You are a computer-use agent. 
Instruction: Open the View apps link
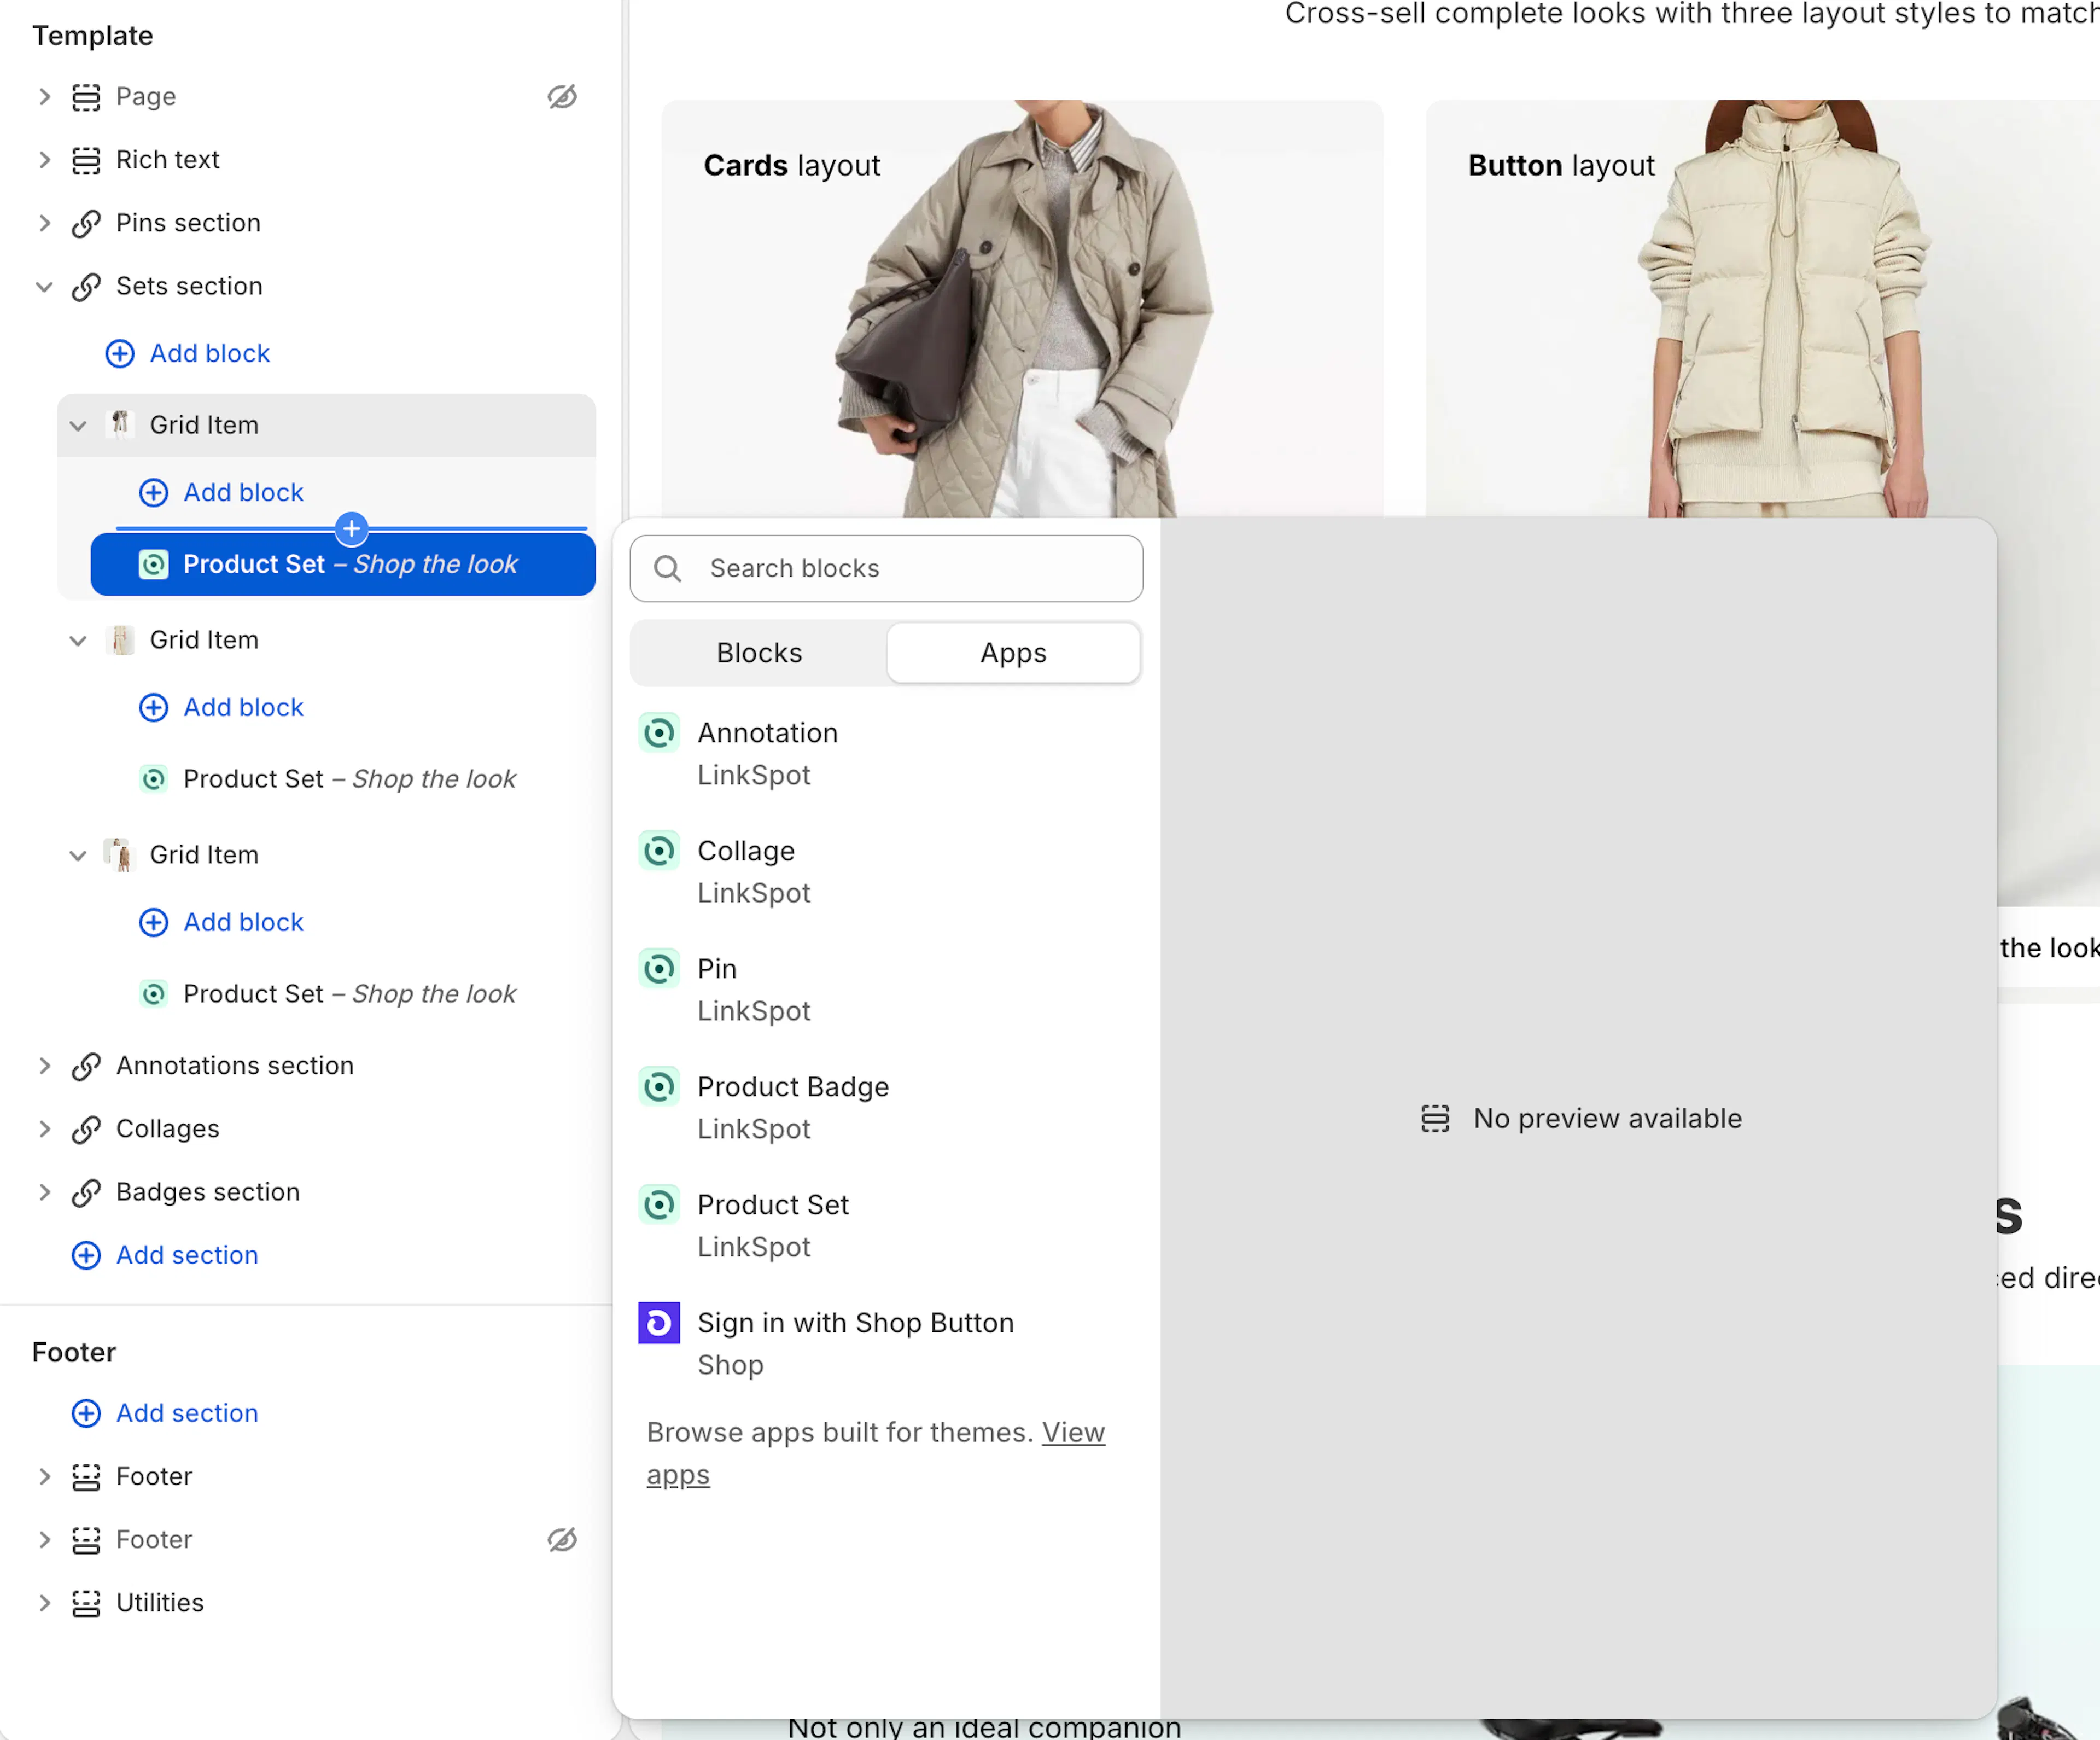pyautogui.click(x=875, y=1453)
